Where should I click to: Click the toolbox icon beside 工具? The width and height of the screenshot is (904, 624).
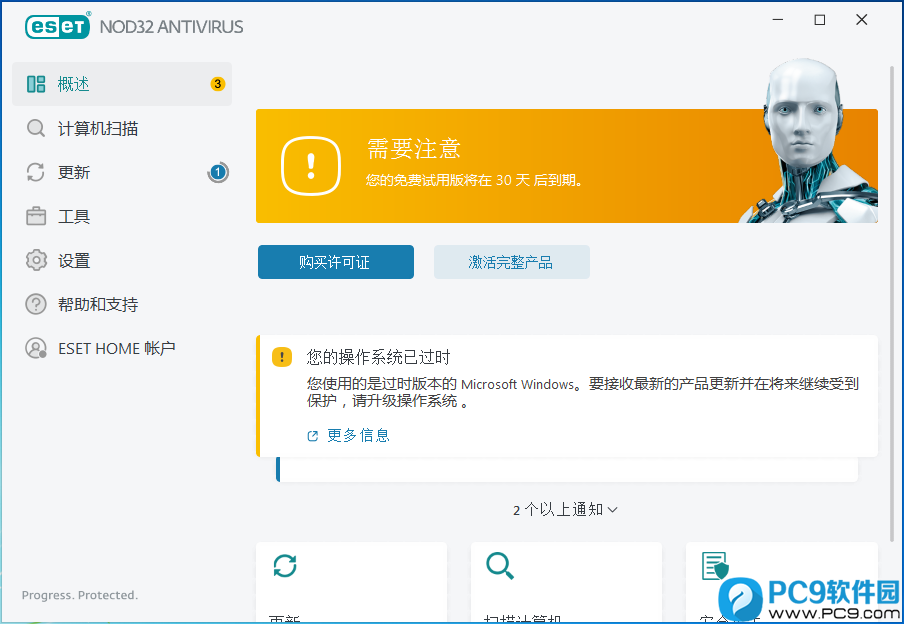[x=36, y=216]
